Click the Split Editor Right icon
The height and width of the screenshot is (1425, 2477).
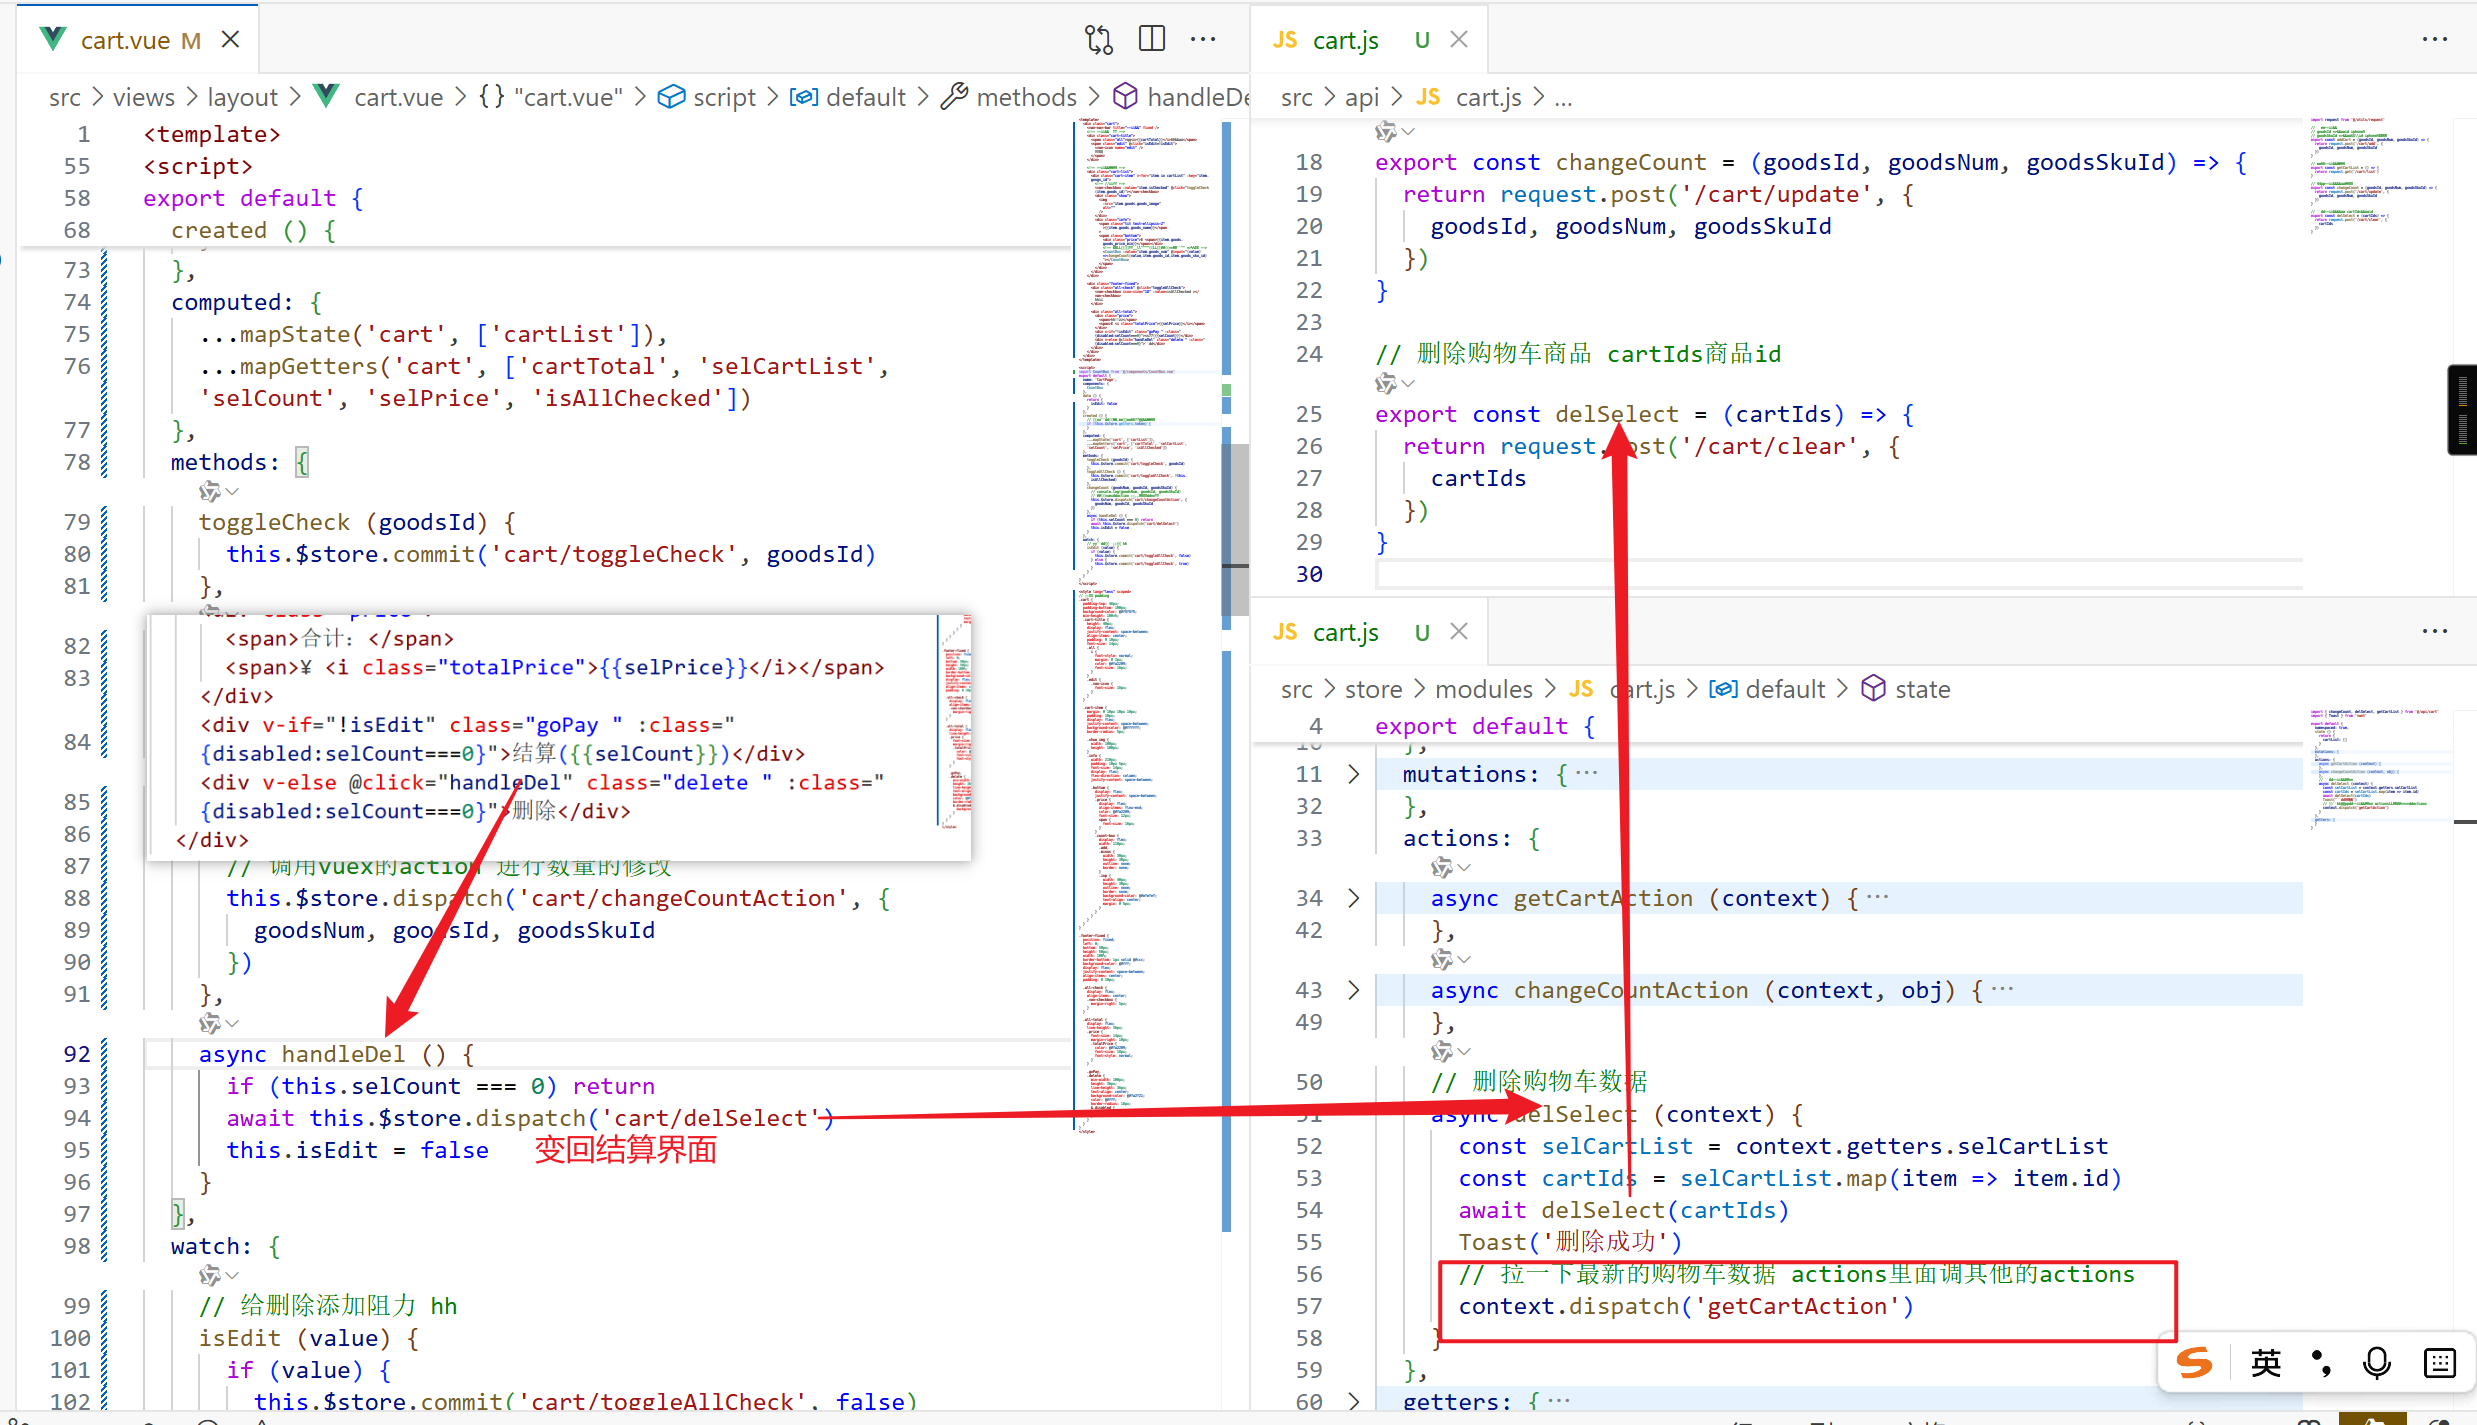[1152, 40]
